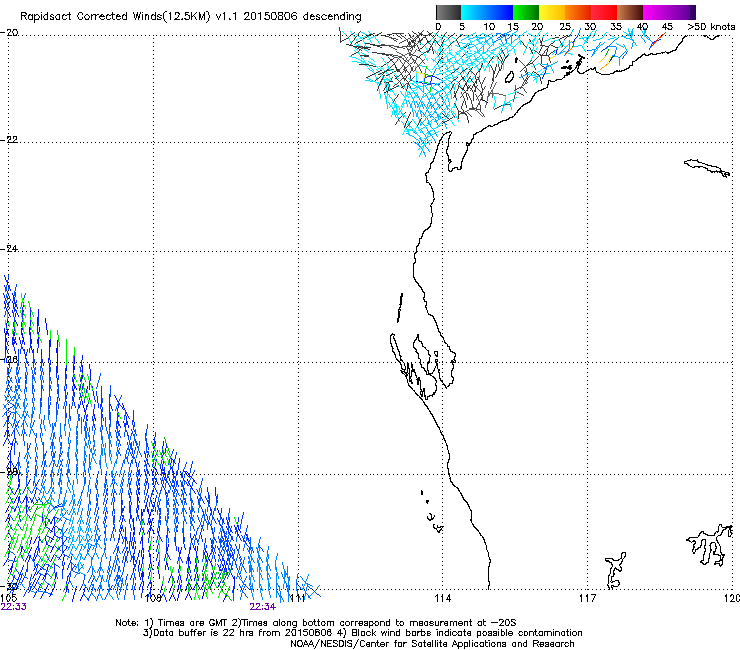Click the purple 22:34 time label
Image resolution: width=740 pixels, height=650 pixels.
pos(262,607)
